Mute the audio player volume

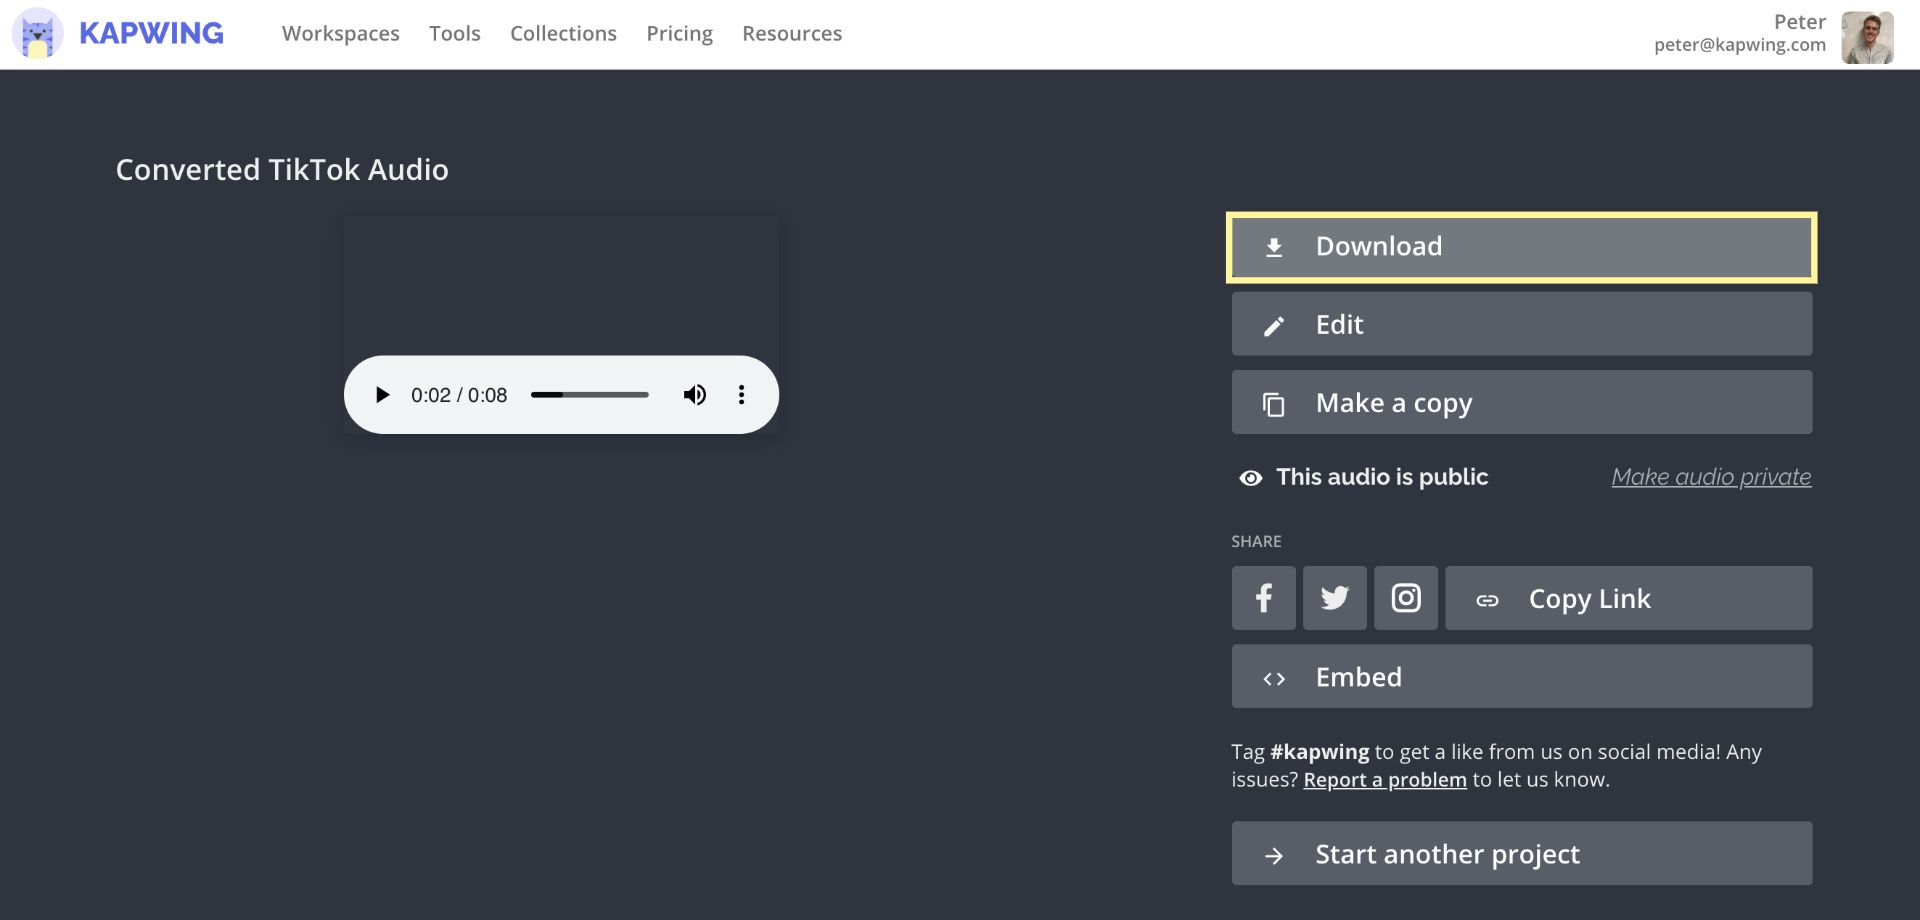694,395
